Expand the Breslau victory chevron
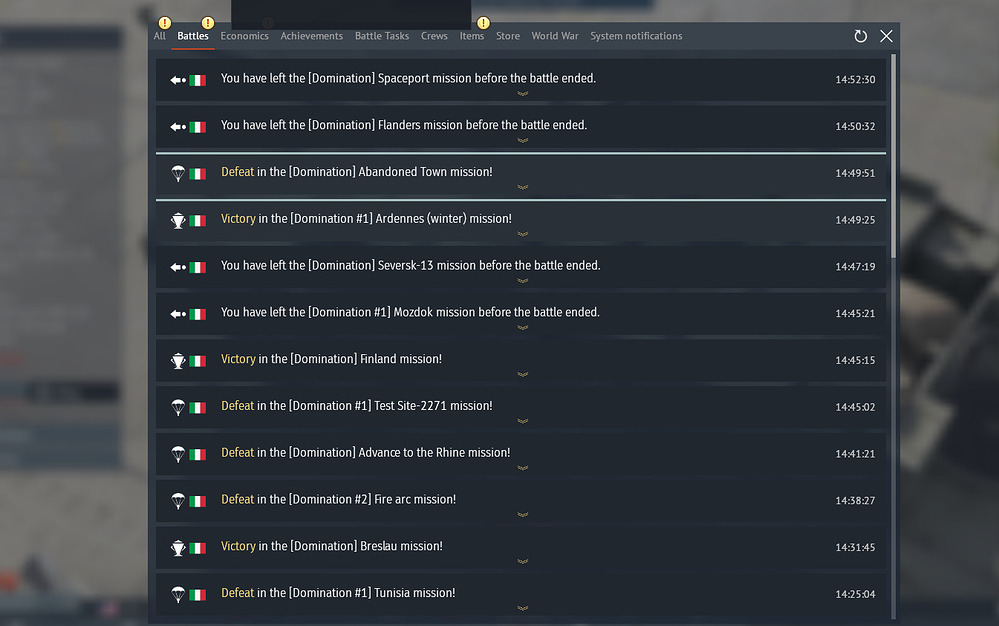Image resolution: width=999 pixels, height=626 pixels. pyautogui.click(x=522, y=562)
